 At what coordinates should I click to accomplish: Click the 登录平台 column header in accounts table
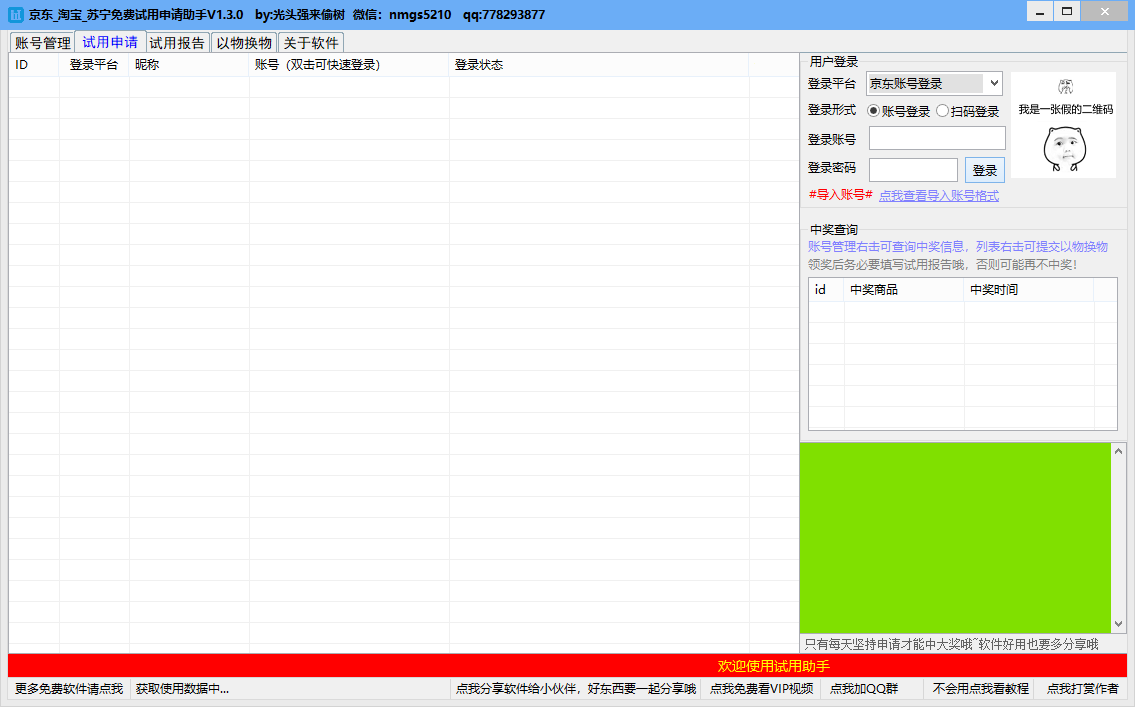(94, 64)
